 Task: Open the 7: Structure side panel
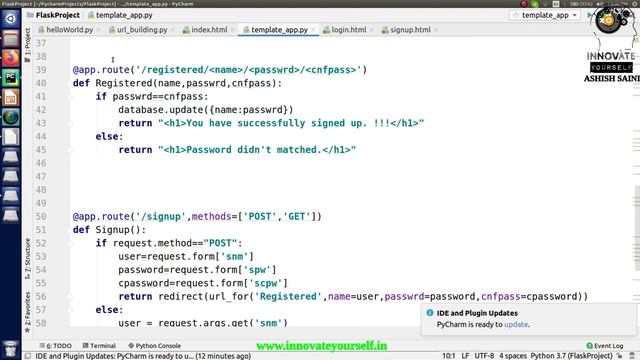[x=28, y=258]
